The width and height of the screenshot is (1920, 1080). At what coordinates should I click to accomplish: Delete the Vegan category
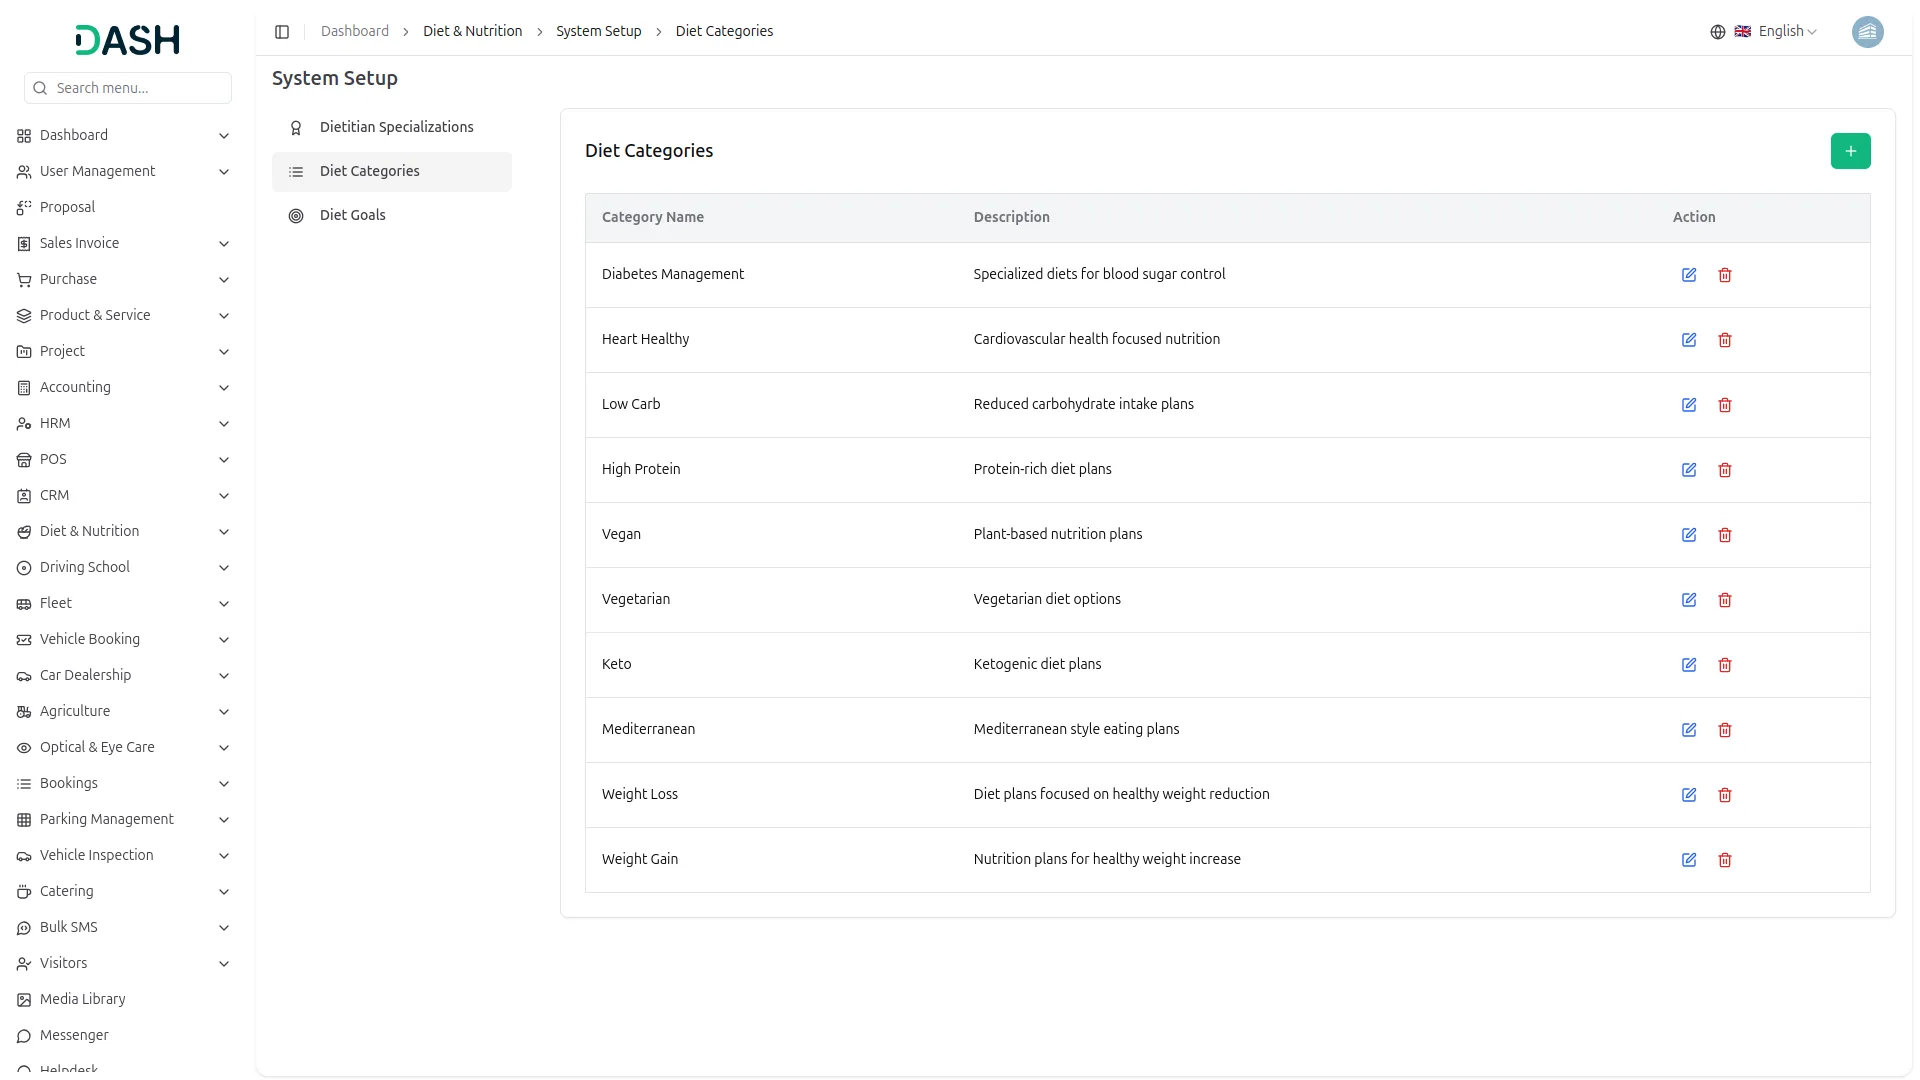pos(1725,535)
